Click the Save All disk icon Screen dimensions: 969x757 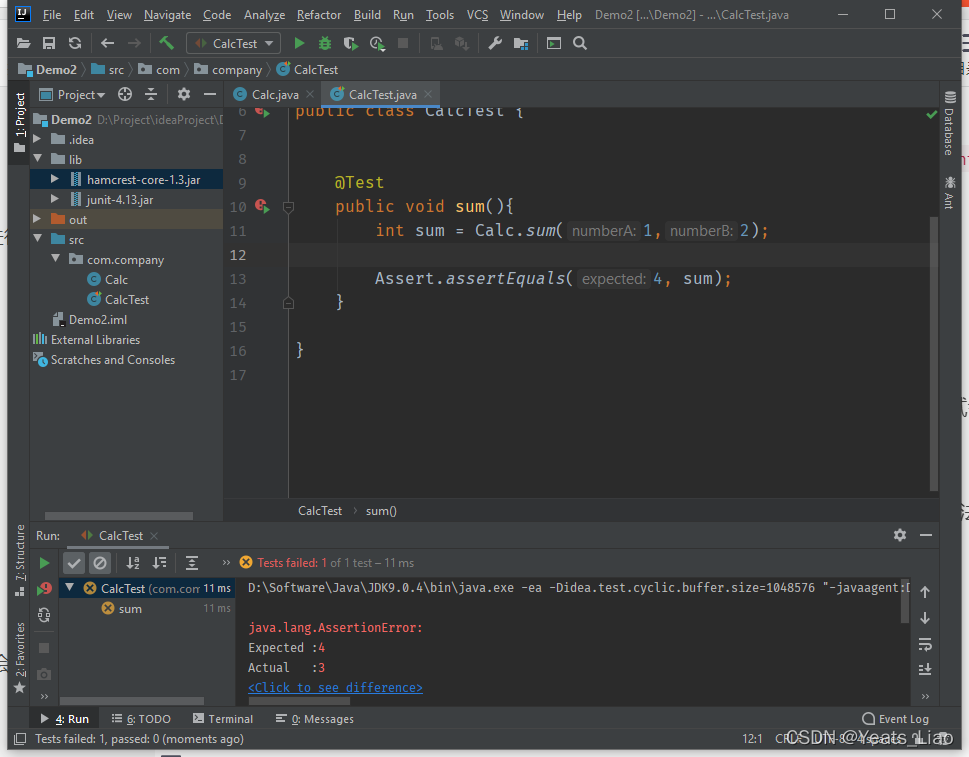tap(49, 43)
